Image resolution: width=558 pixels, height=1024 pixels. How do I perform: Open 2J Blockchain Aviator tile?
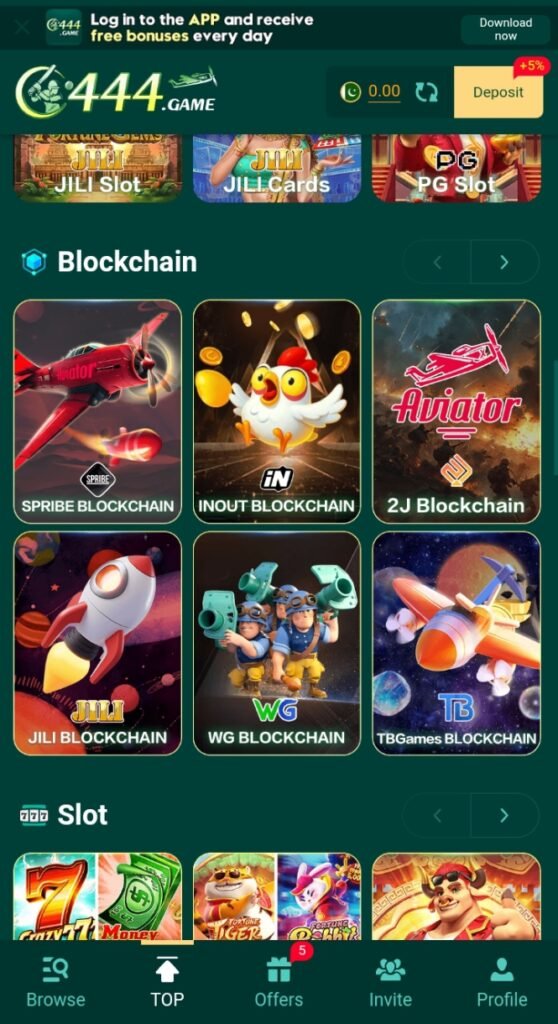pyautogui.click(x=456, y=411)
